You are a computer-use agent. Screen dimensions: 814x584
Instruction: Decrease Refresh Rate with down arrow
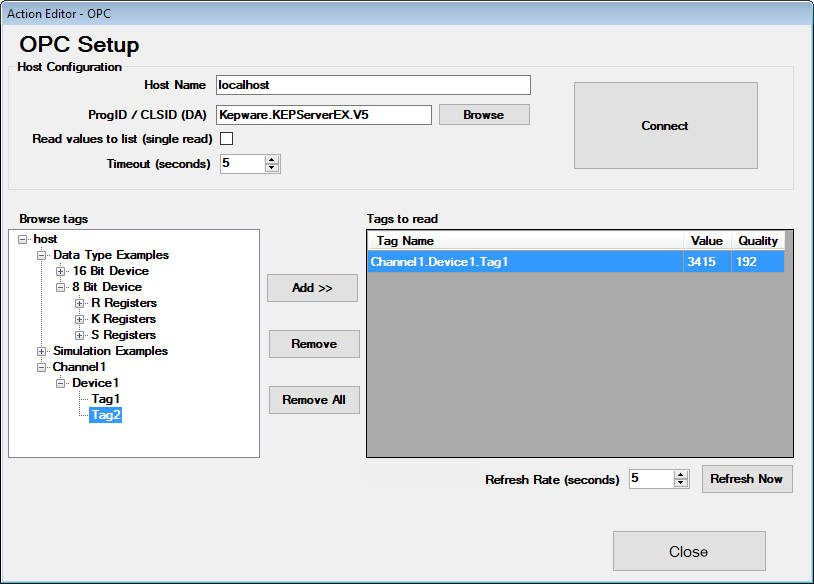pyautogui.click(x=681, y=484)
